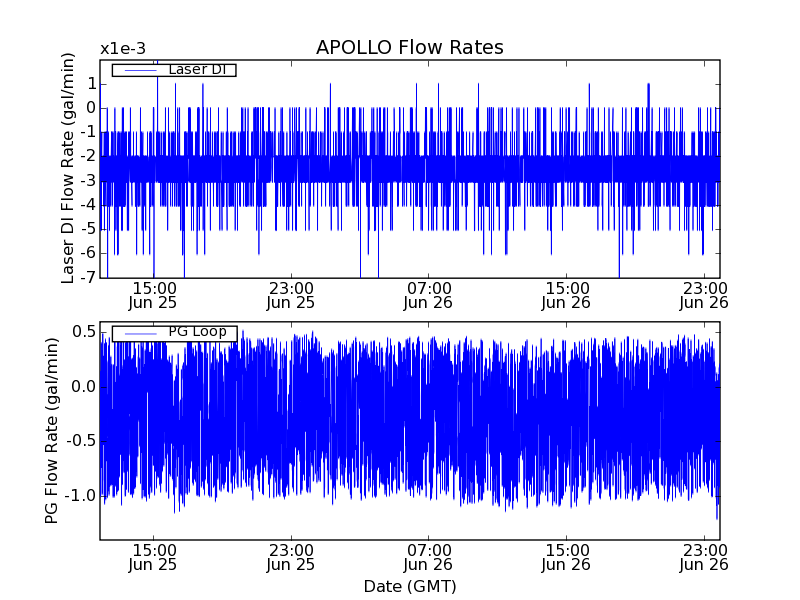Click the 15:00 Jun 25 tick under the lower plot
The image size is (800, 600).
click(x=153, y=557)
